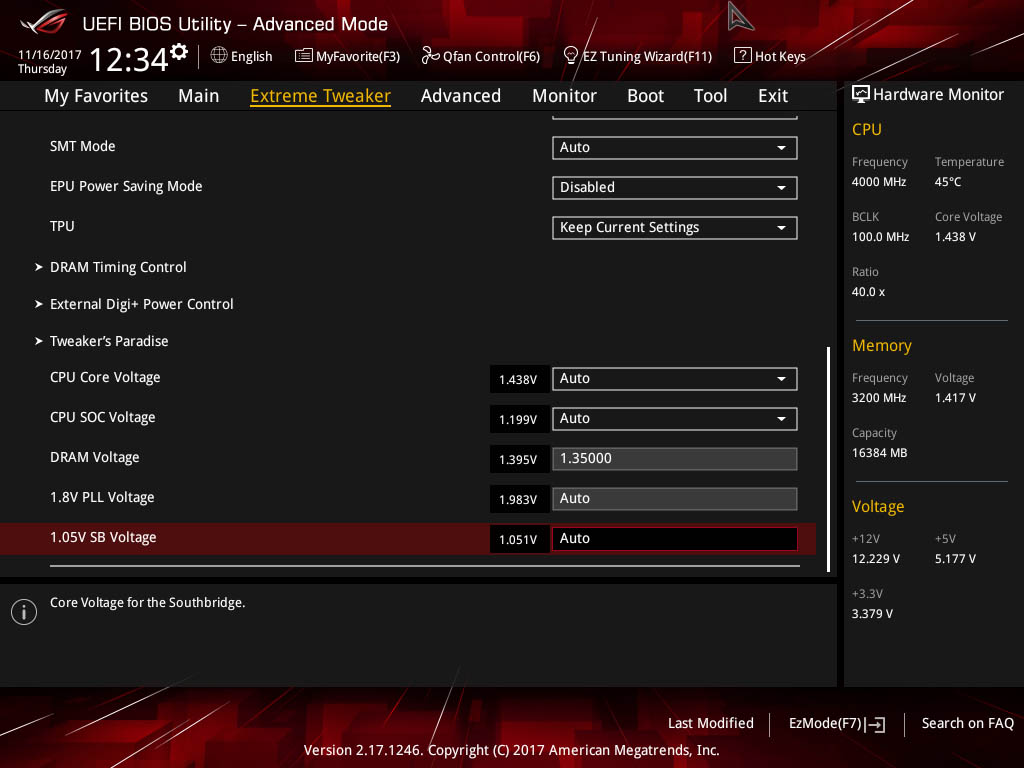Select the TPU label
Screen dimensions: 1024x768
62,226
